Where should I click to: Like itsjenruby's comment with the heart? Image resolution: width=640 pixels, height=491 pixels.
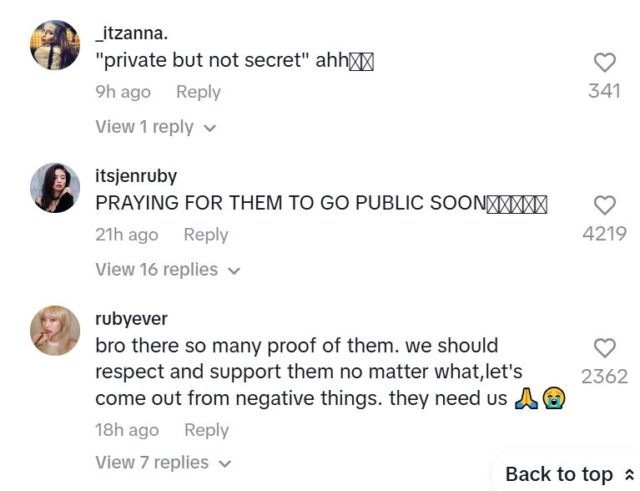604,205
